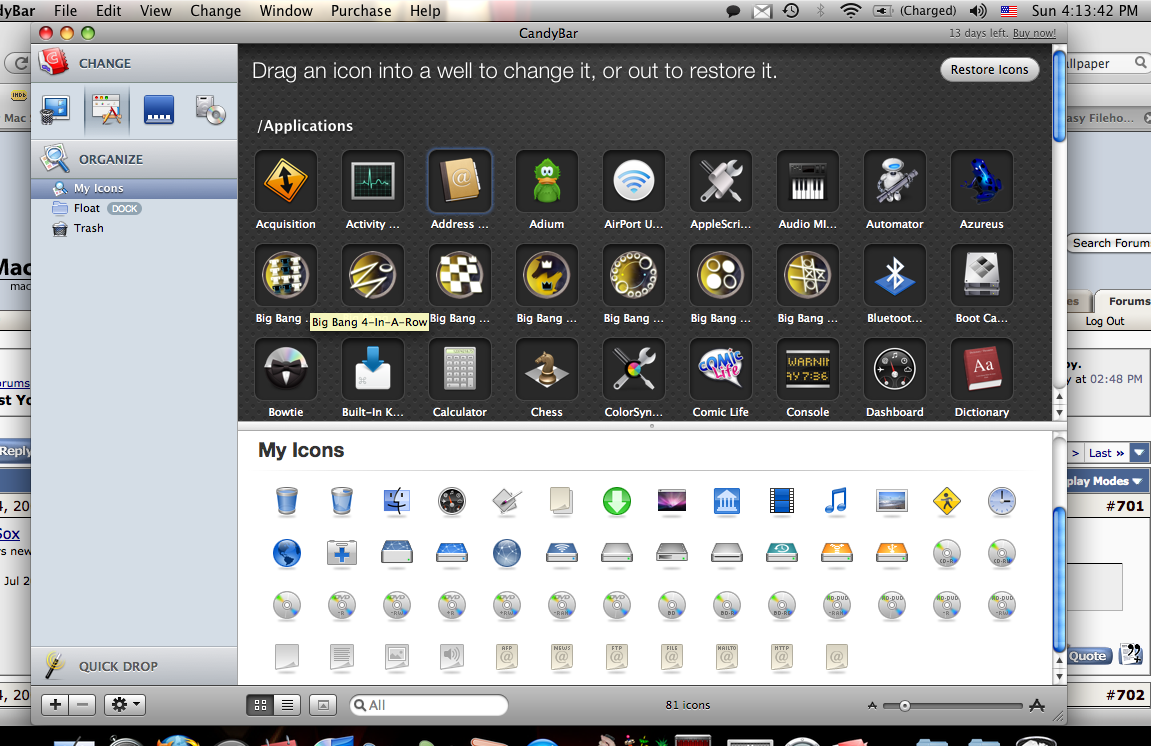Viewport: 1151px width, 746px height.
Task: Click Log Out in the browser window
Action: point(1105,321)
